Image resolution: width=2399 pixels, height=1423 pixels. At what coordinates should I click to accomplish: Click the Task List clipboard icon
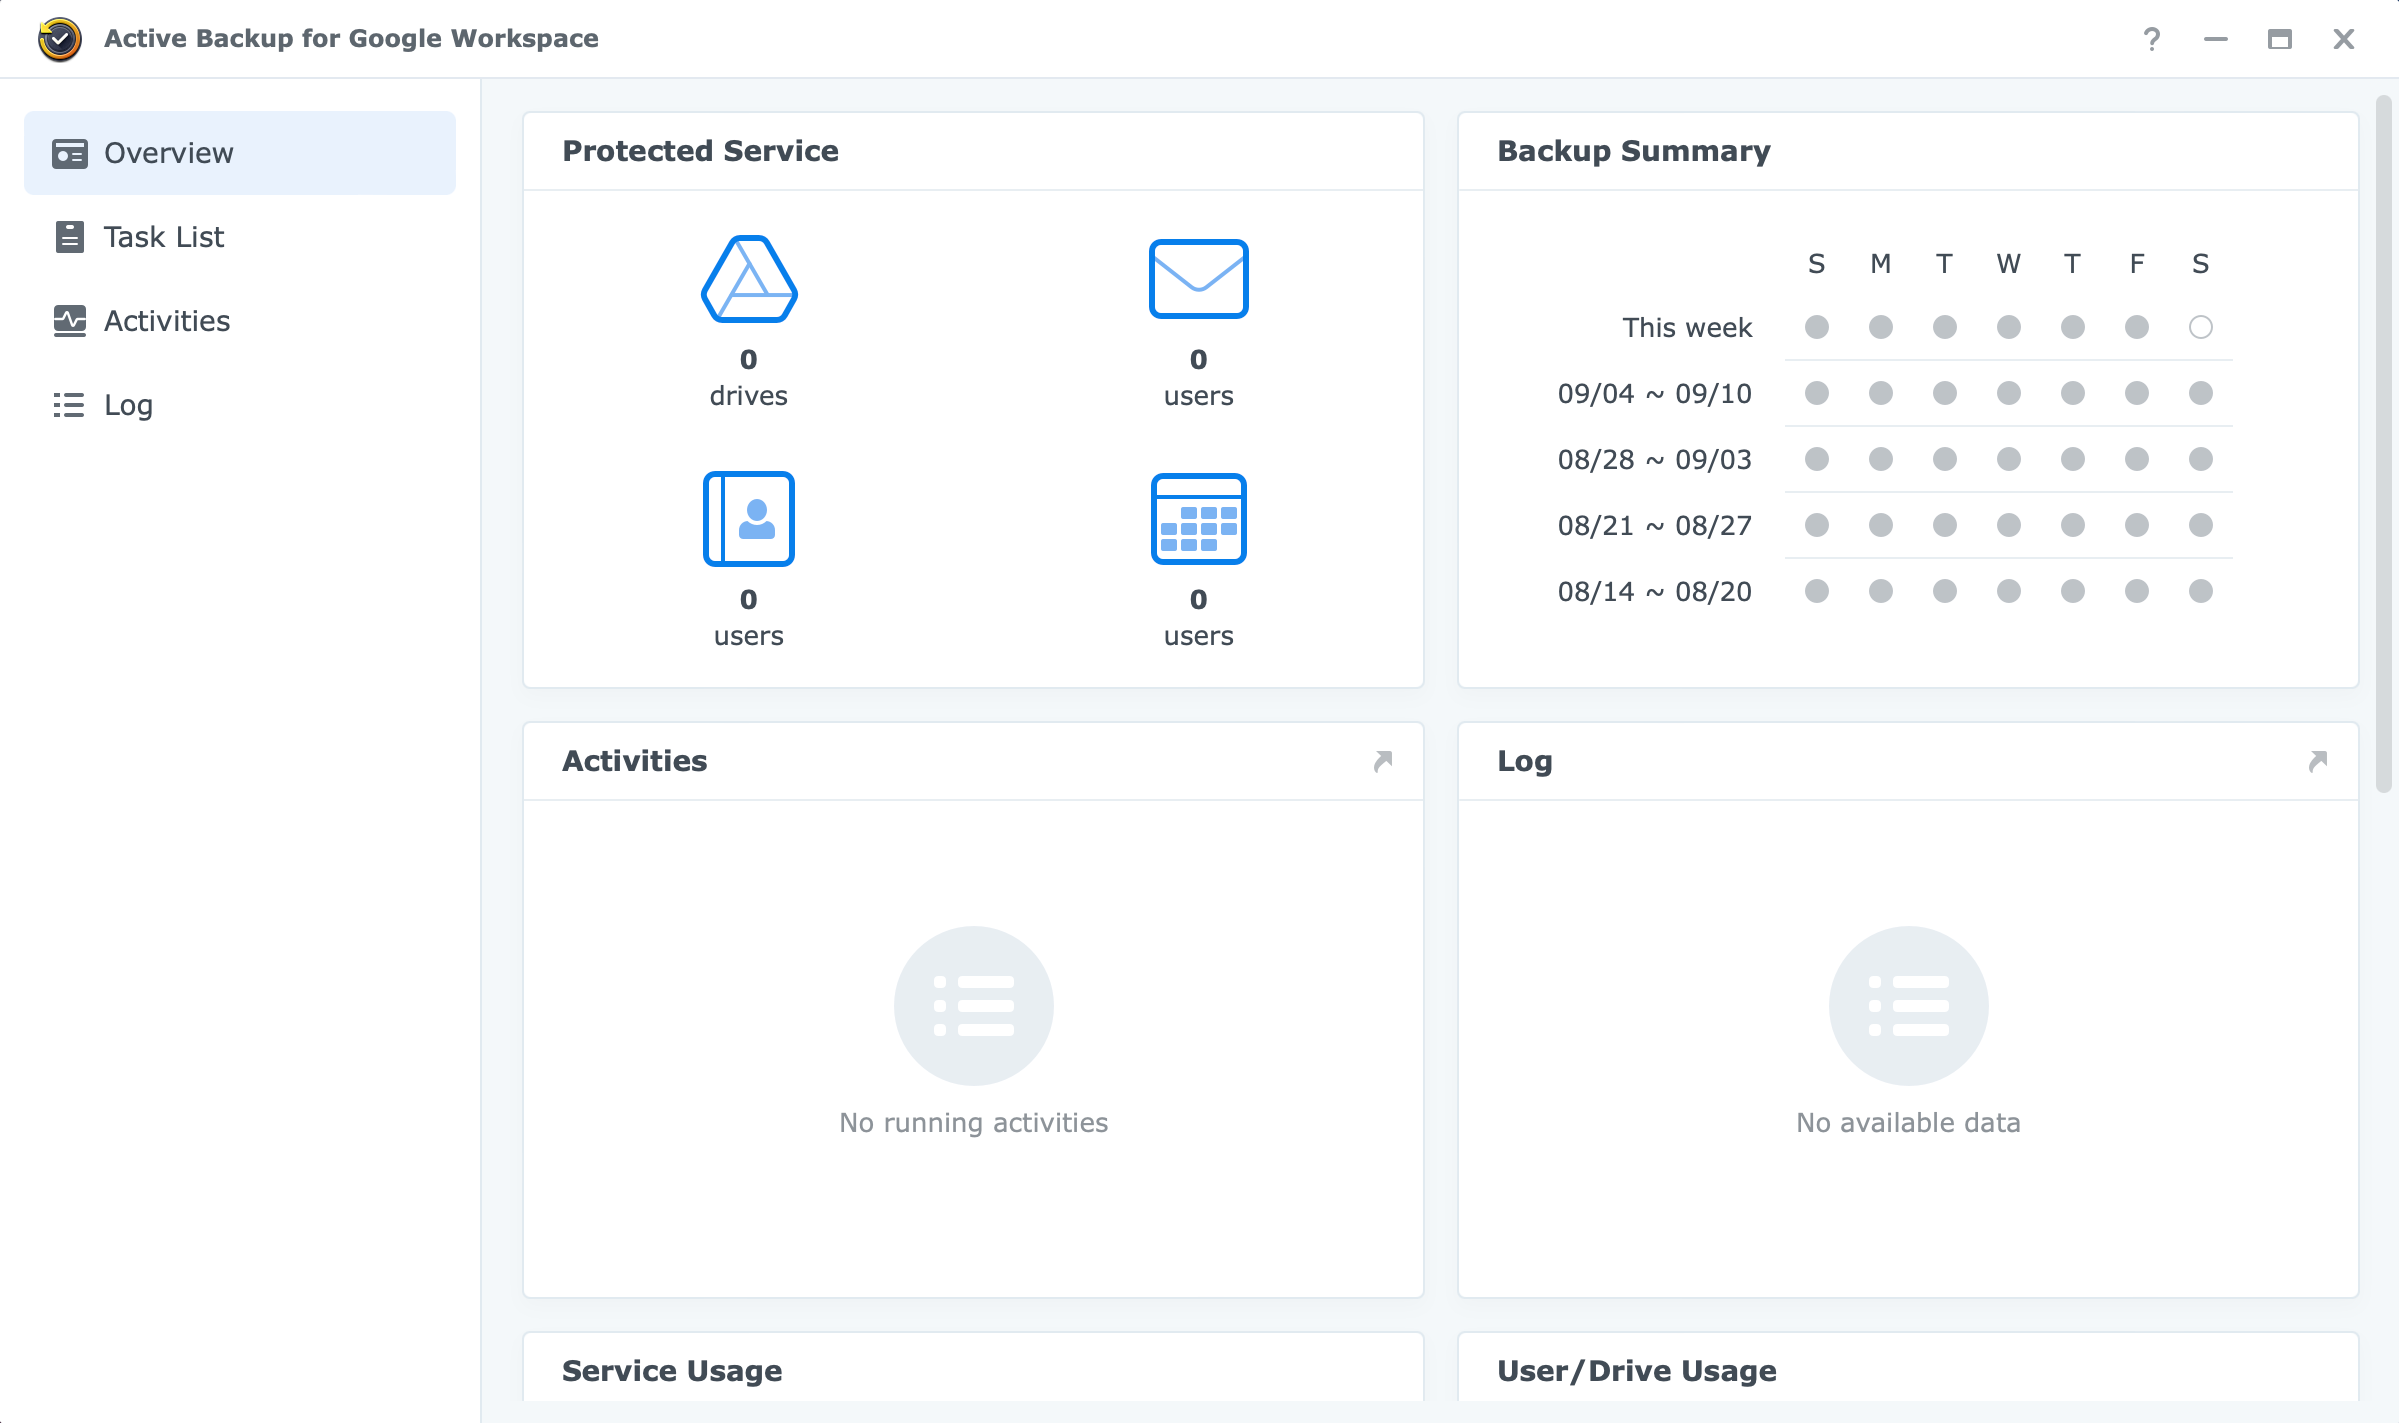[69, 237]
